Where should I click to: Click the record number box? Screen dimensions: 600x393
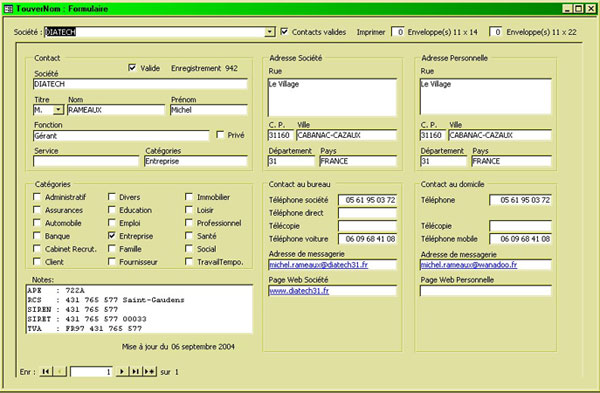(x=91, y=371)
